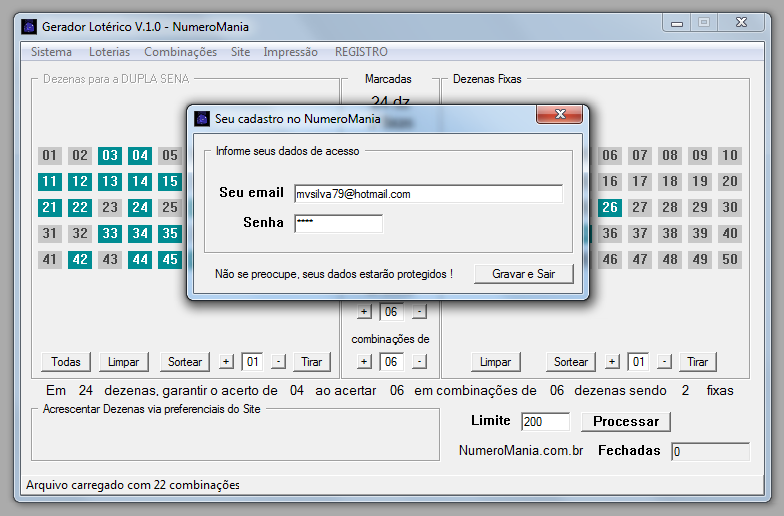Click the Processar button
Image resolution: width=784 pixels, height=516 pixels.
(x=626, y=422)
